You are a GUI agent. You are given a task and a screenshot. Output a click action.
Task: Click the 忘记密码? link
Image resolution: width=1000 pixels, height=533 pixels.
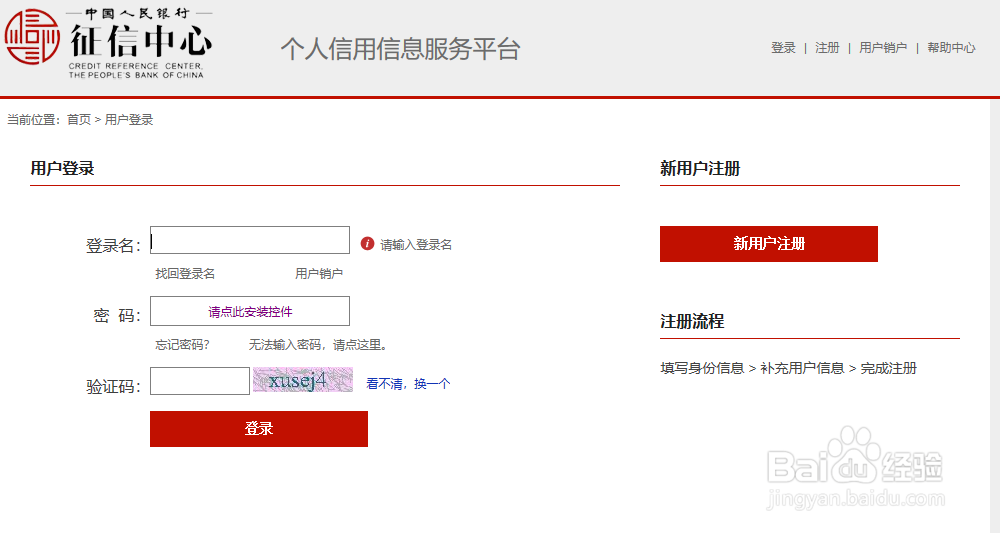point(182,345)
